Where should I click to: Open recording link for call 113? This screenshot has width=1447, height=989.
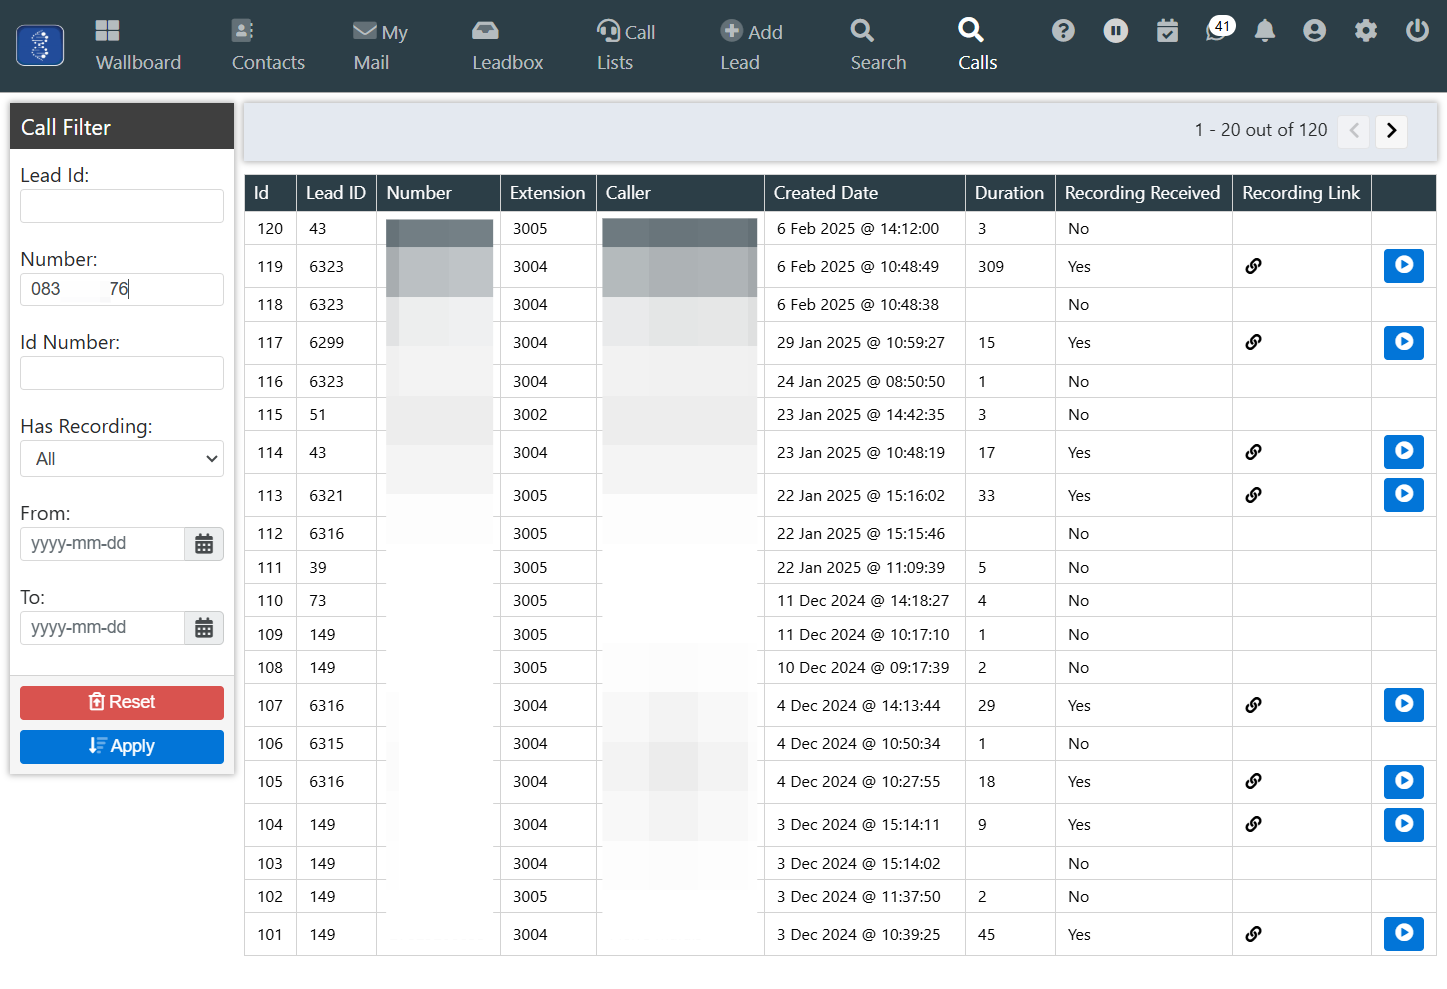tap(1253, 495)
